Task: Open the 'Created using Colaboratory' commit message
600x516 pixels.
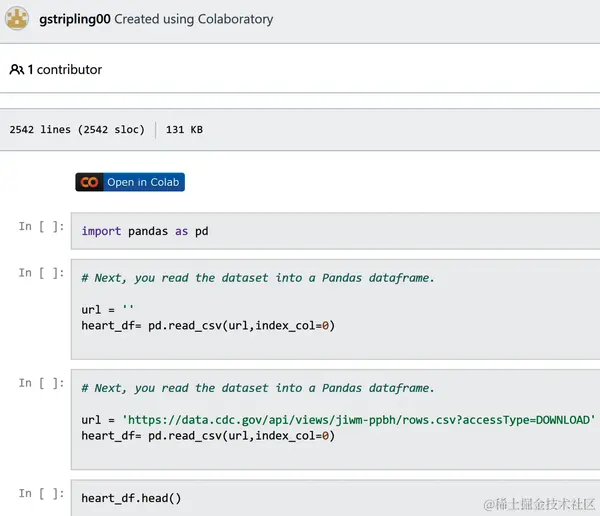Action: pos(194,19)
